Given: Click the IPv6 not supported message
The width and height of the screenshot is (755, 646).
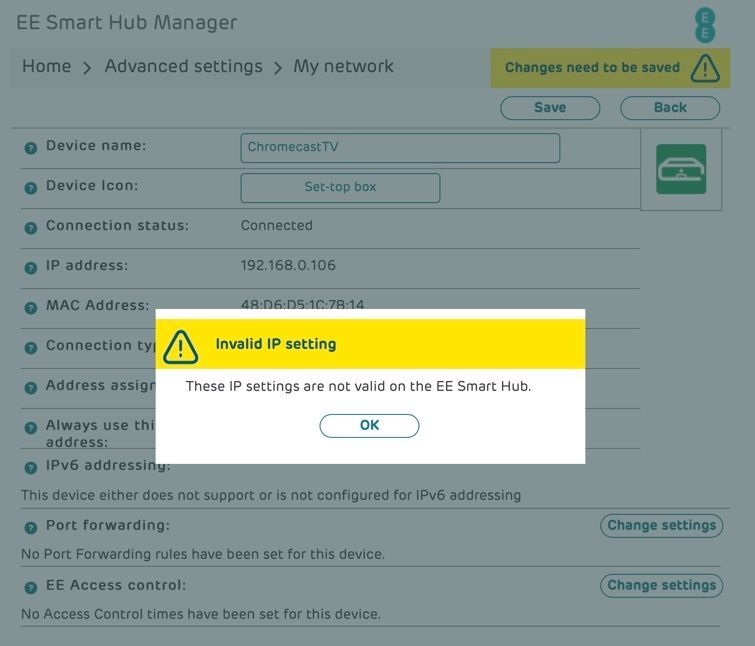Looking at the screenshot, I should (271, 495).
